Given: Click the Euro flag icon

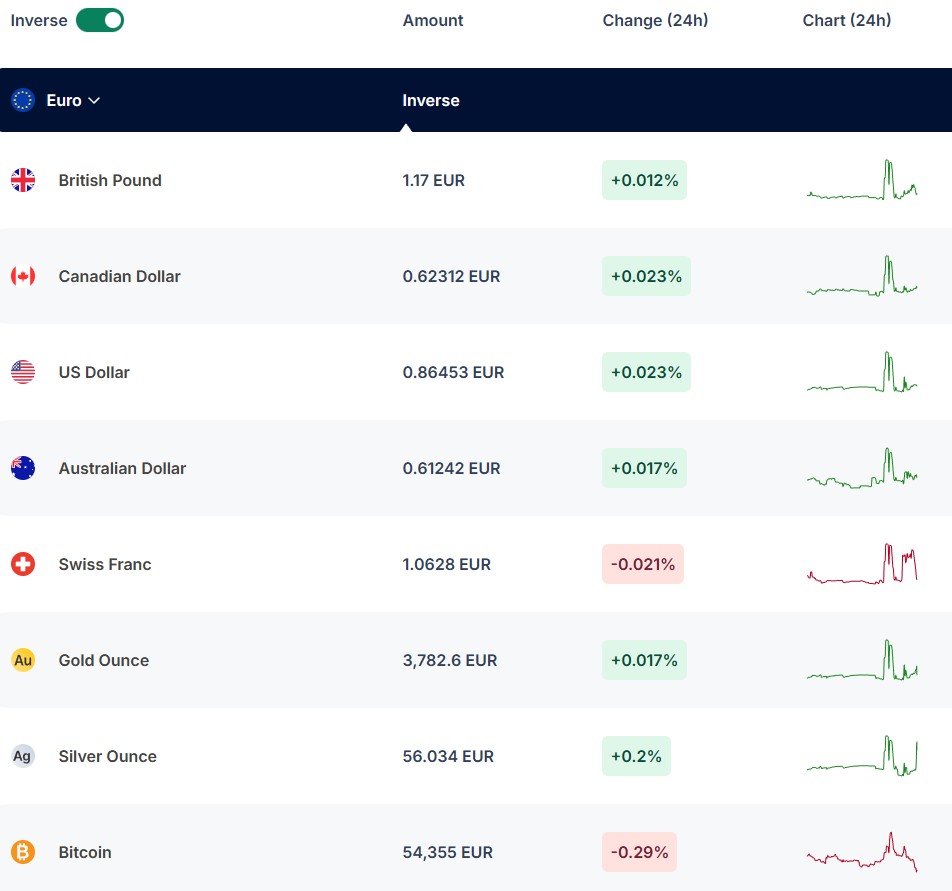Looking at the screenshot, I should point(23,100).
